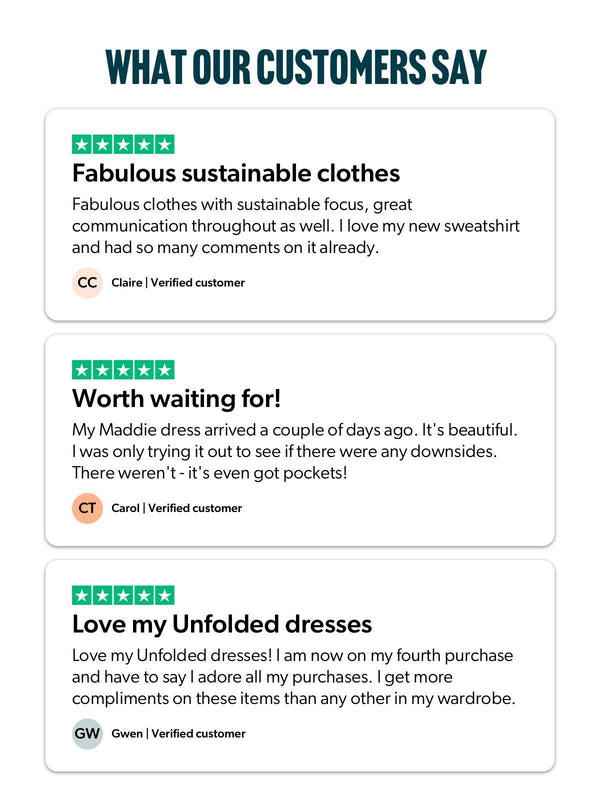Click the star rating above Worth waiting for

click(123, 370)
